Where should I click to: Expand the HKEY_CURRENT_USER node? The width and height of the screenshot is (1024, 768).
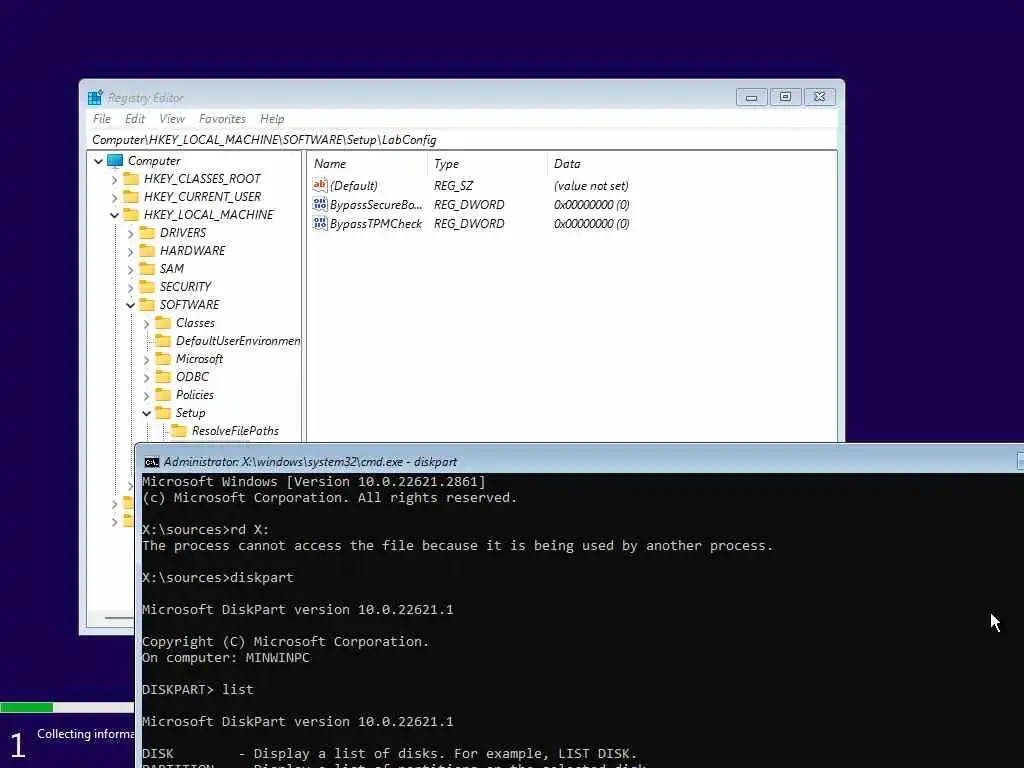[114, 197]
